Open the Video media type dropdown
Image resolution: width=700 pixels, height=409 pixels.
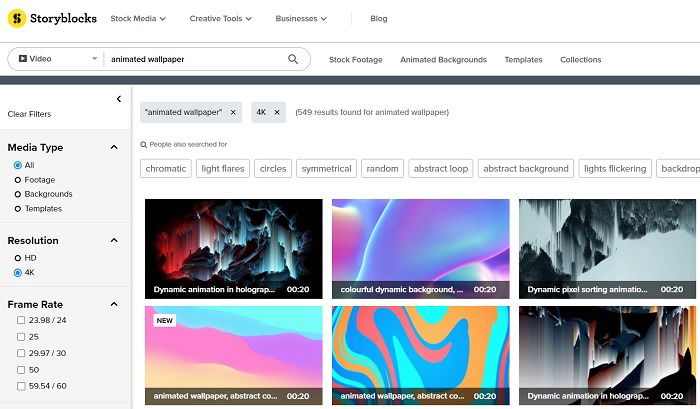pos(57,59)
